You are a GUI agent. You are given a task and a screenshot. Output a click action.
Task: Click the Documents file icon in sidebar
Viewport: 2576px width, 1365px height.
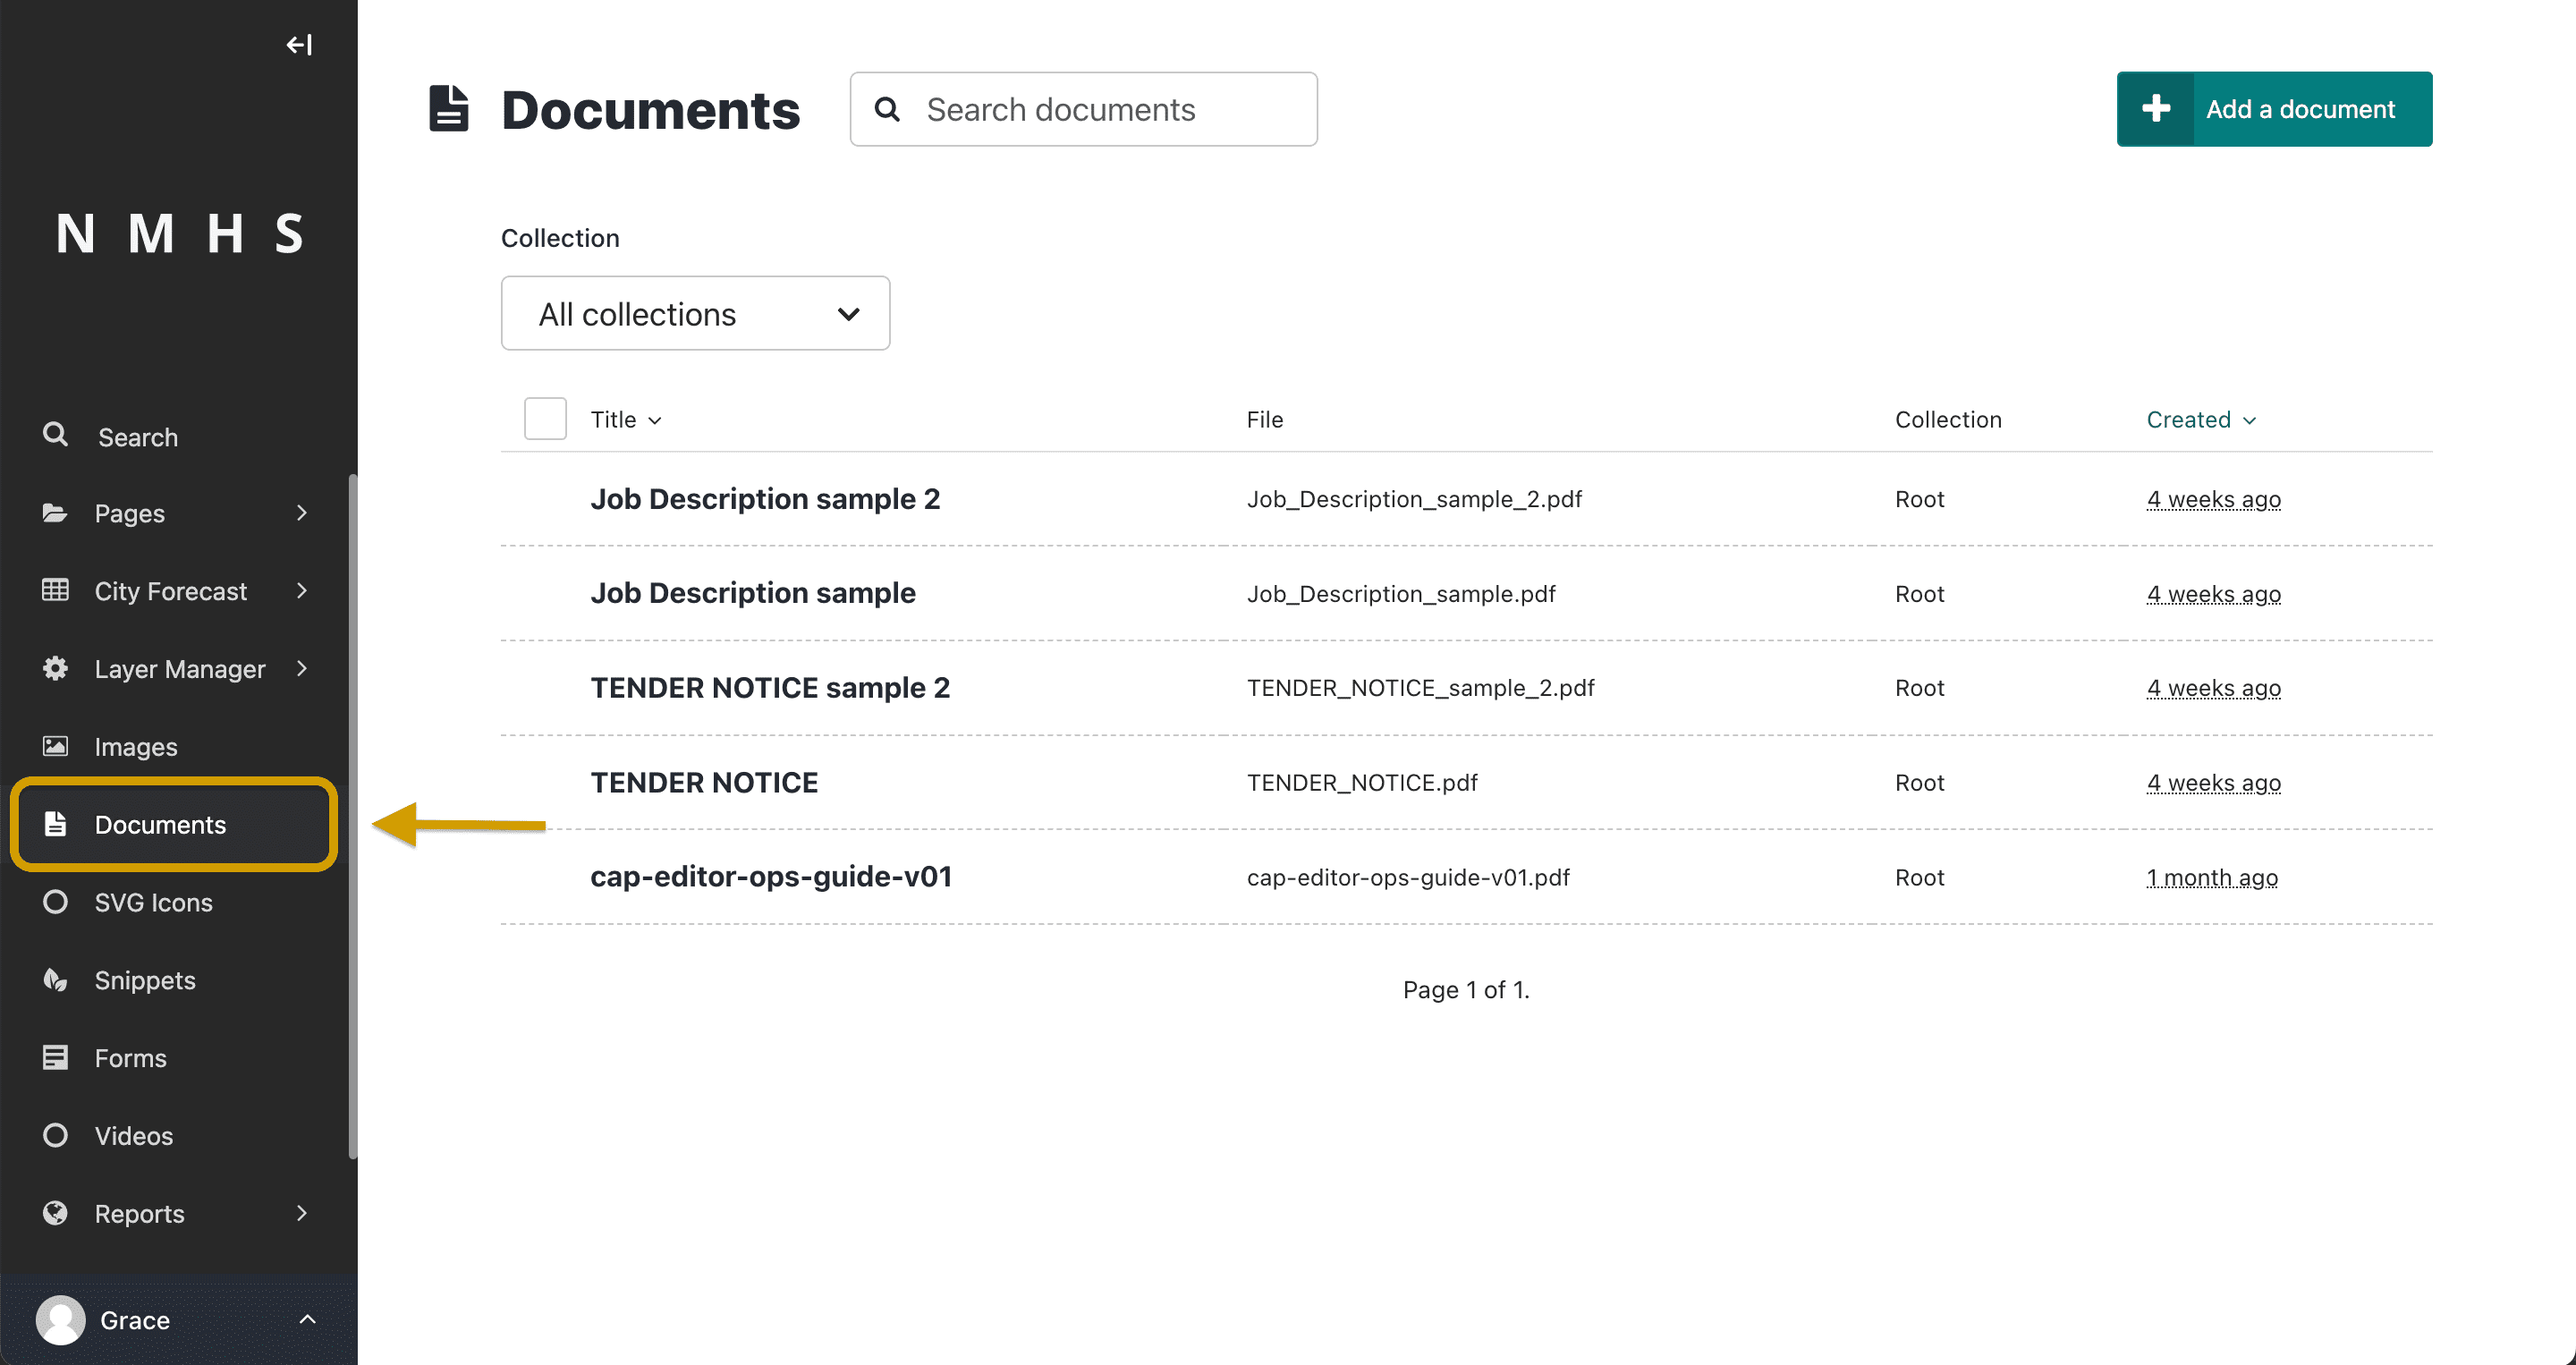point(55,824)
